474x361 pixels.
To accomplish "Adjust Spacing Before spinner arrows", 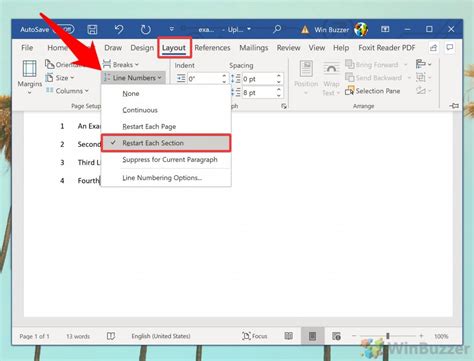I will [279, 79].
